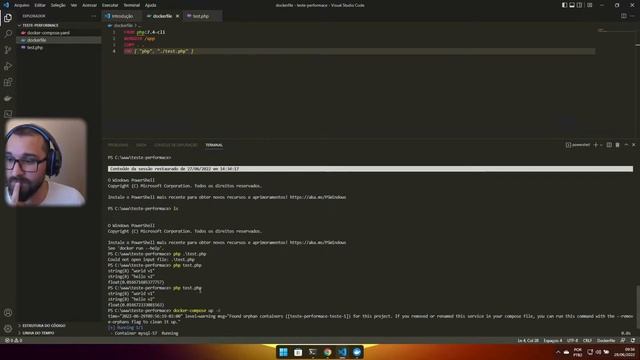Open the Explorer view in activity bar
The height and width of the screenshot is (360, 640).
[8, 18]
